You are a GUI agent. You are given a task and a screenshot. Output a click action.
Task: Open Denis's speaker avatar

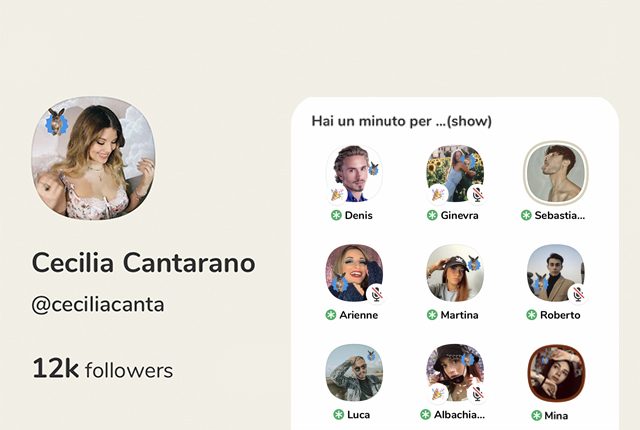coord(353,172)
